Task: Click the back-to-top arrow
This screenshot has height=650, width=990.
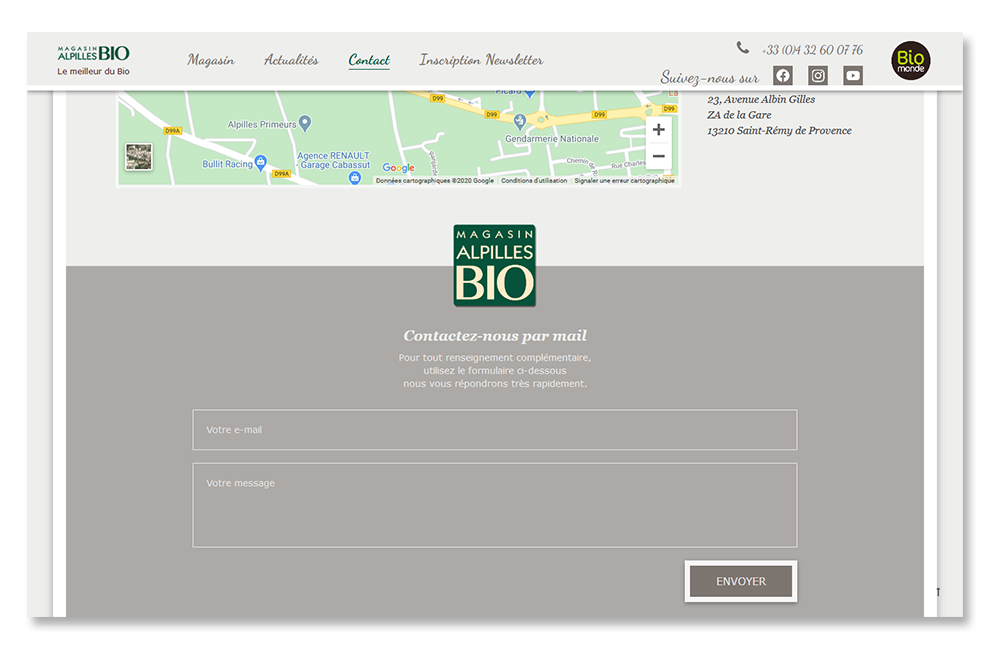Action: pos(938,592)
